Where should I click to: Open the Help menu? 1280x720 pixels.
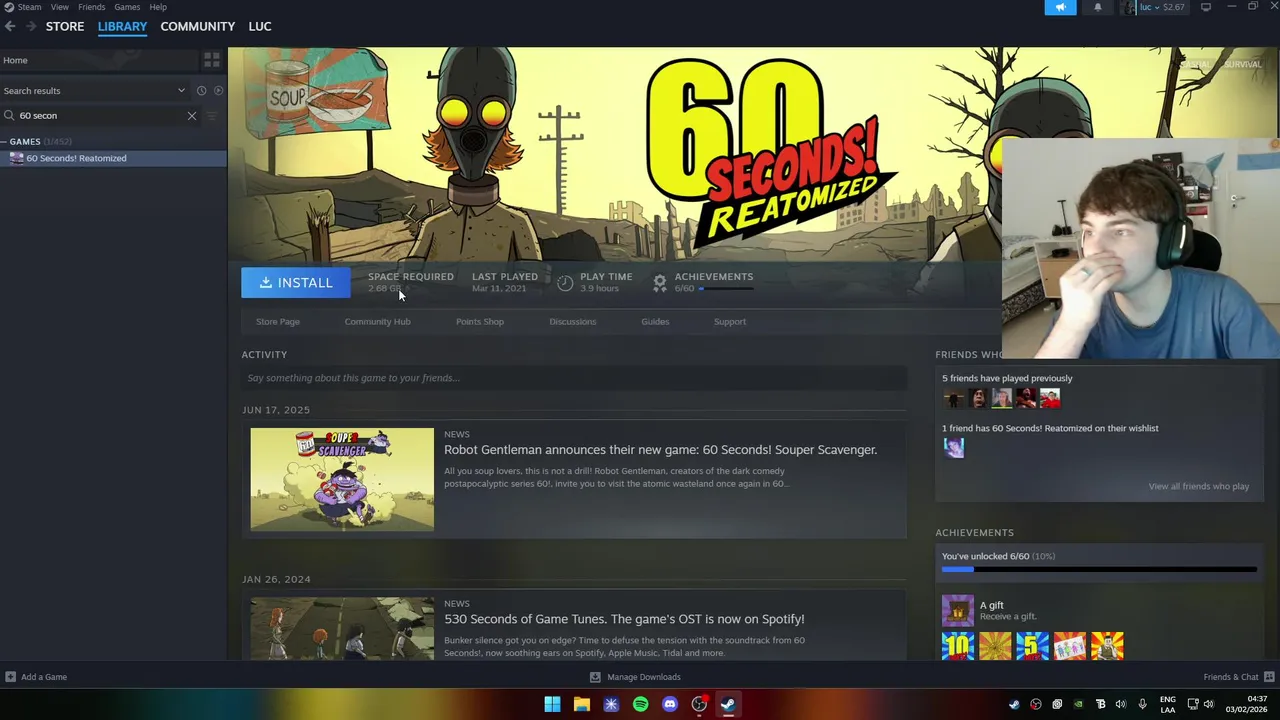tap(158, 7)
